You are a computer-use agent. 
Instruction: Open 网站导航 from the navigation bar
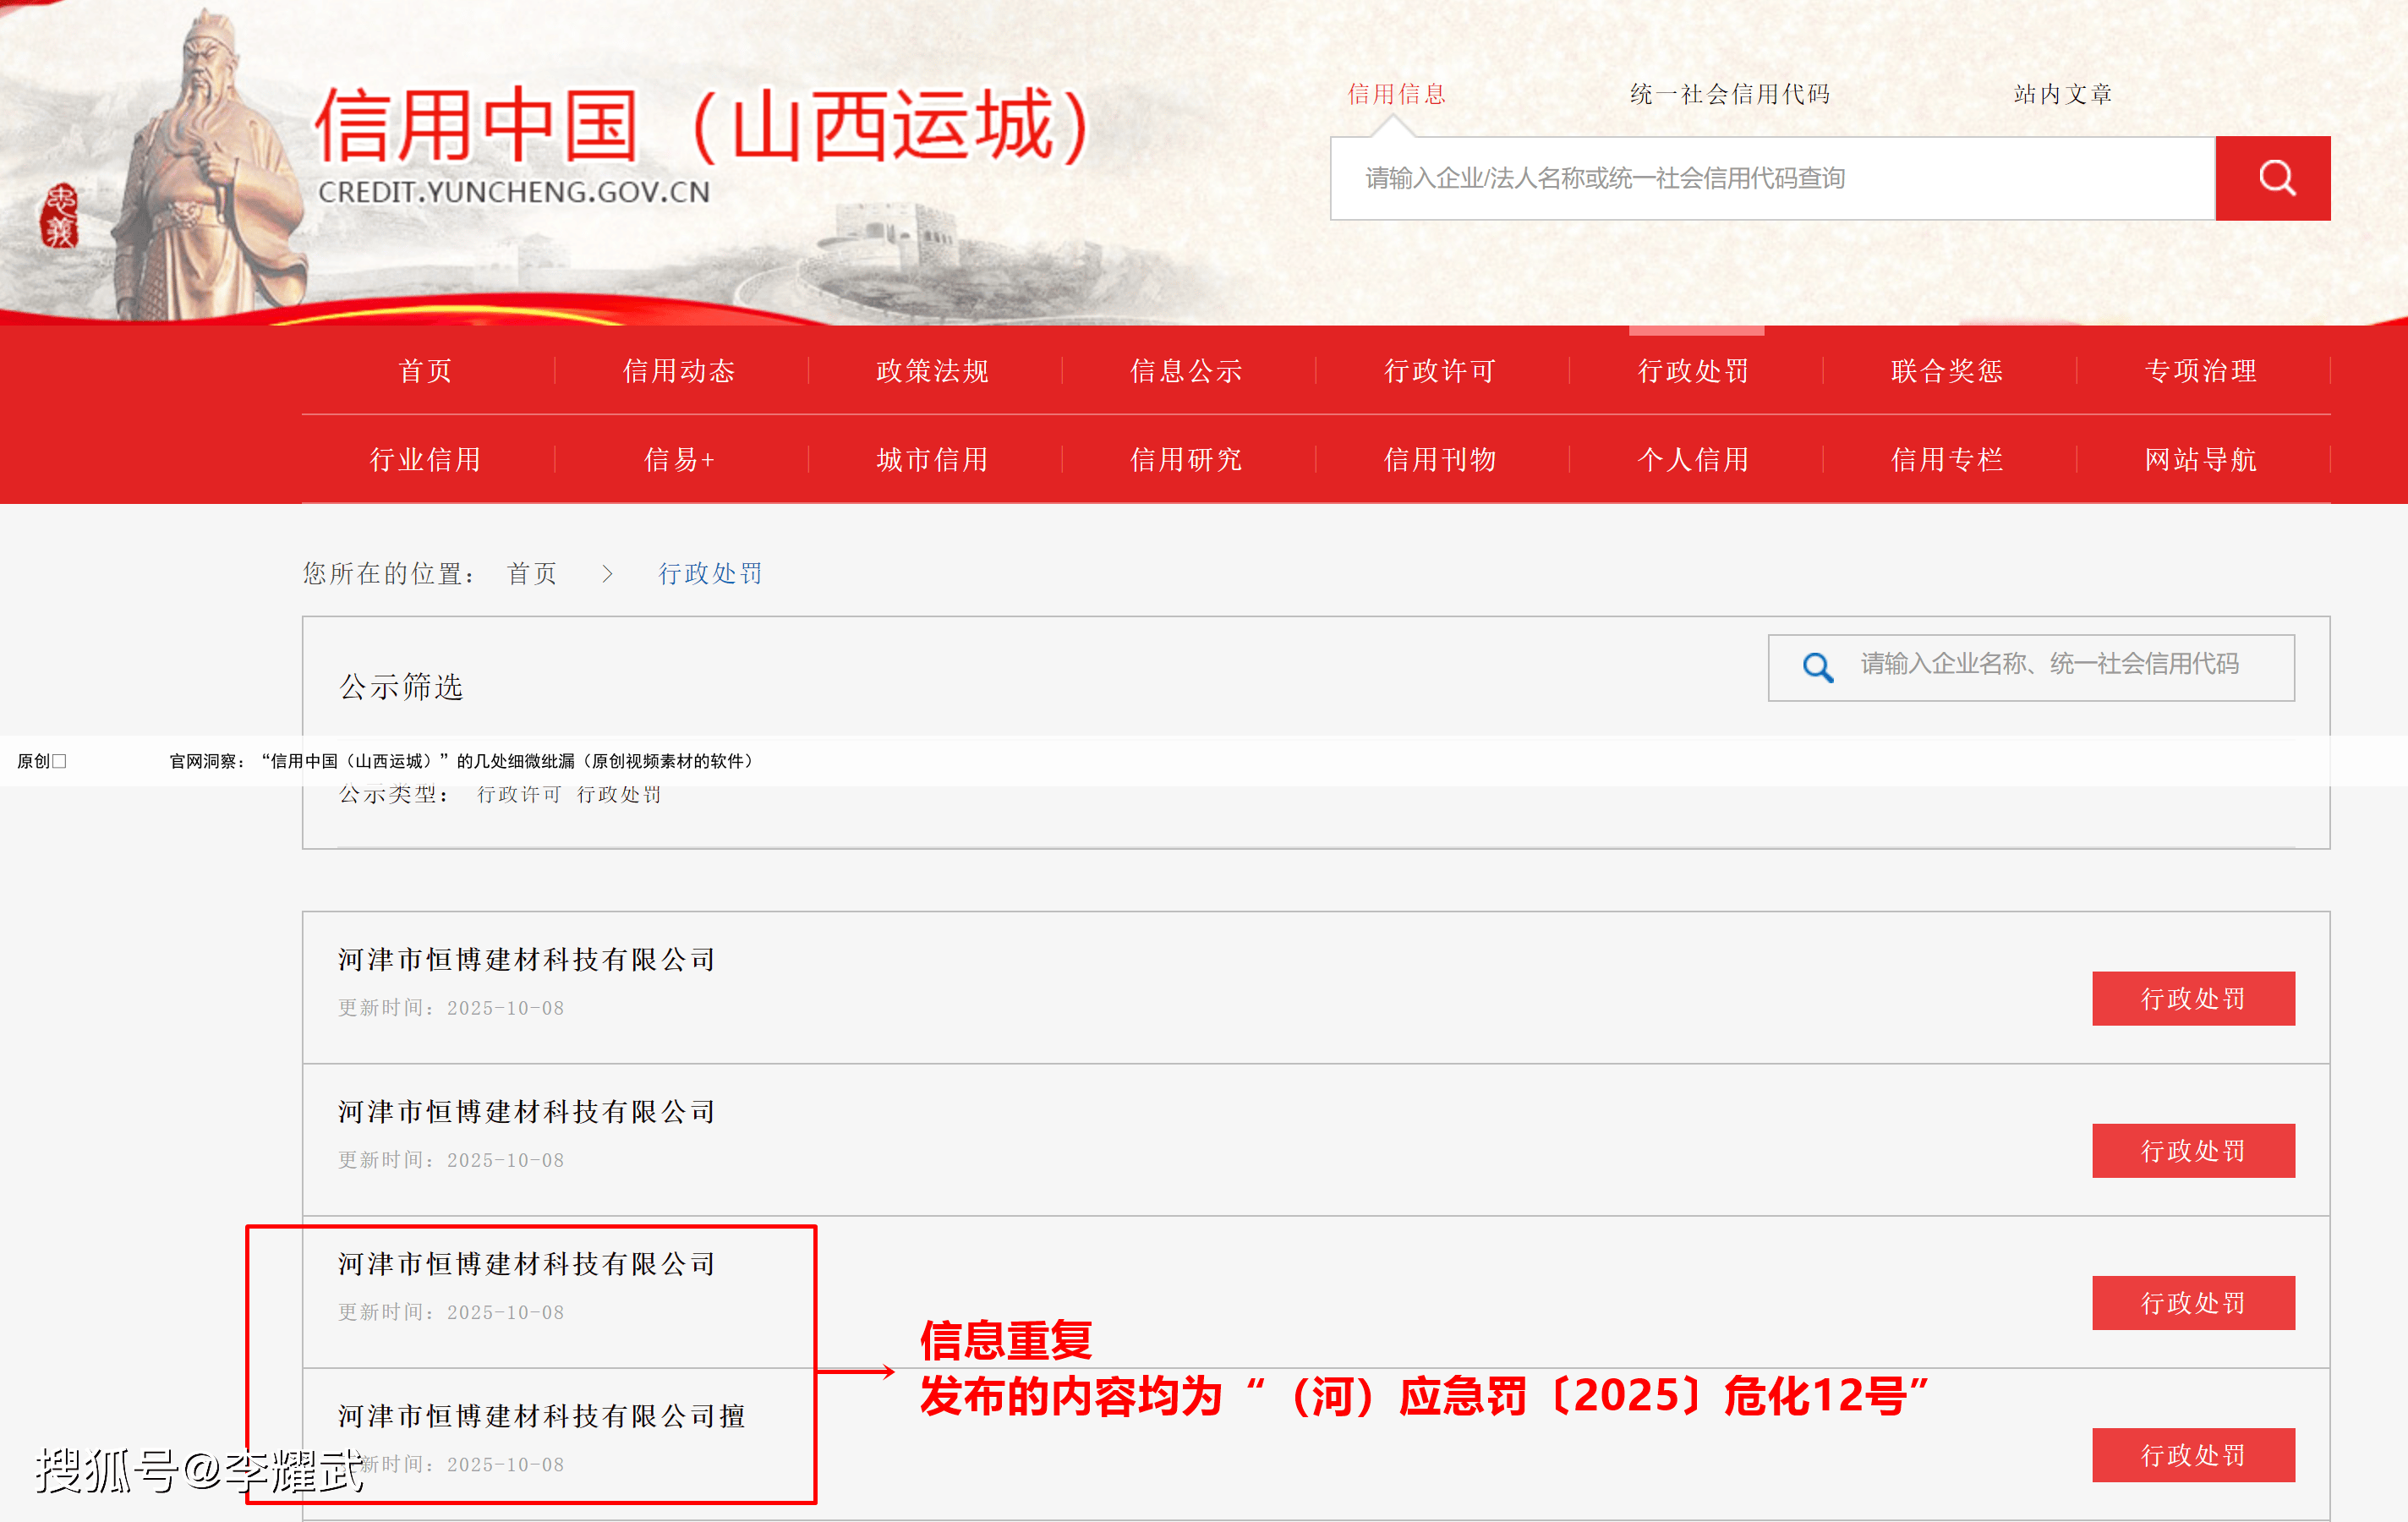click(2199, 460)
